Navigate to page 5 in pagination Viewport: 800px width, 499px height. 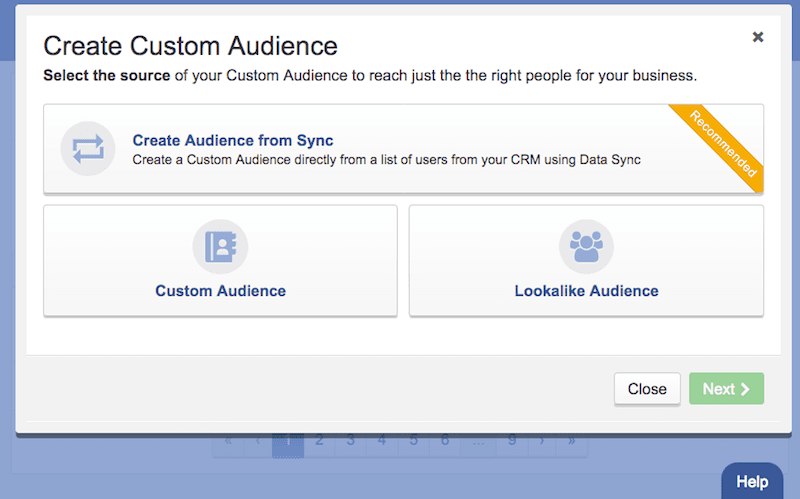coord(413,440)
